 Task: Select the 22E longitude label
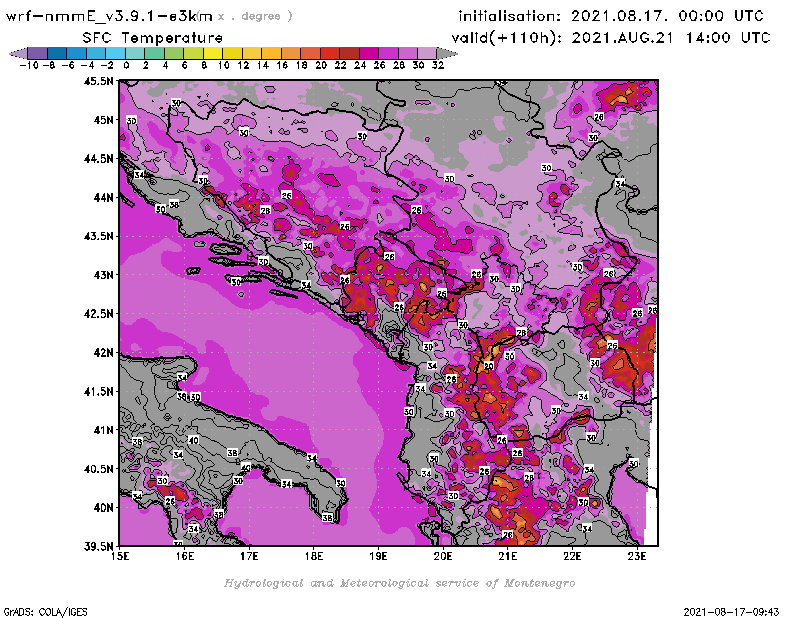(572, 556)
